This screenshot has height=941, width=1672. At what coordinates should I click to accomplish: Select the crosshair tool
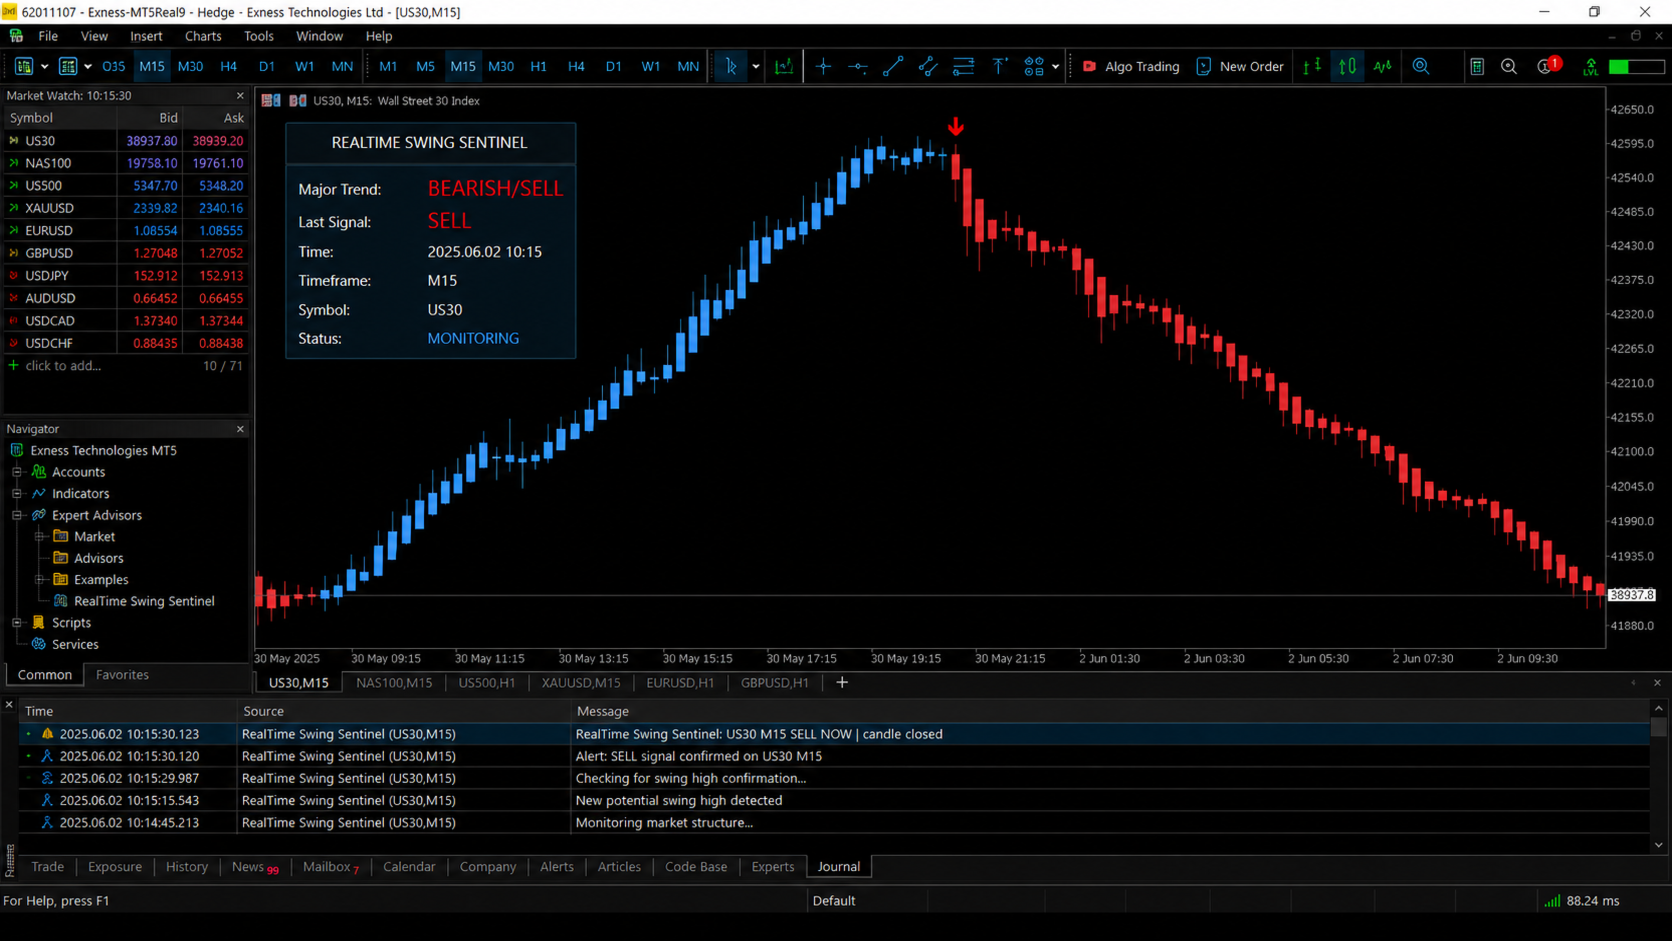click(823, 66)
